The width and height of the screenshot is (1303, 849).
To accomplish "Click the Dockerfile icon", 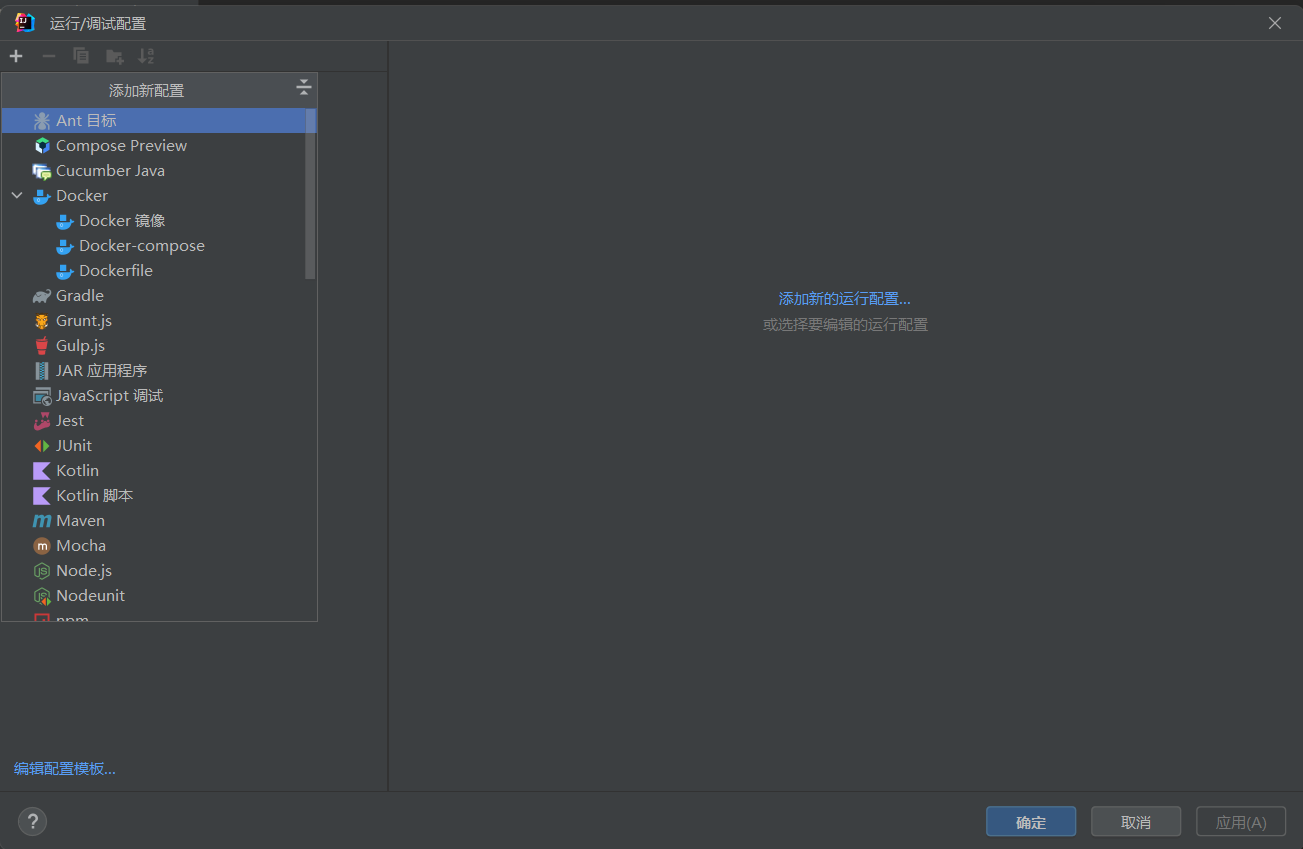I will (65, 271).
